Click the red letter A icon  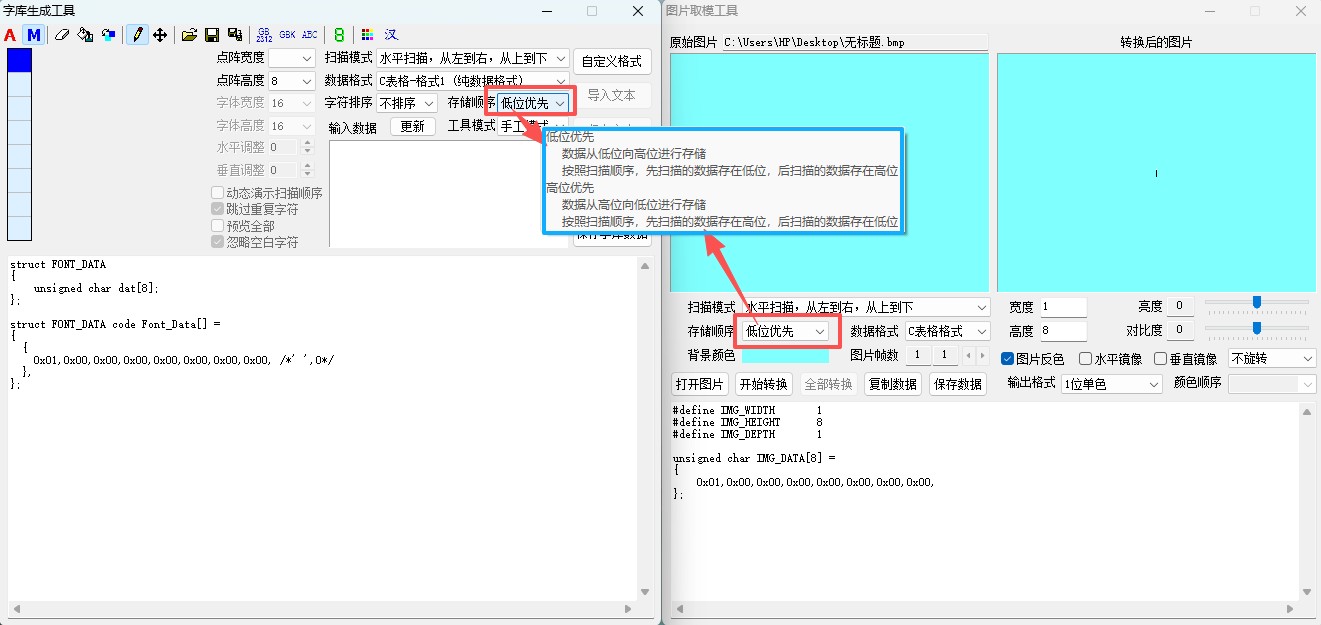(10, 34)
